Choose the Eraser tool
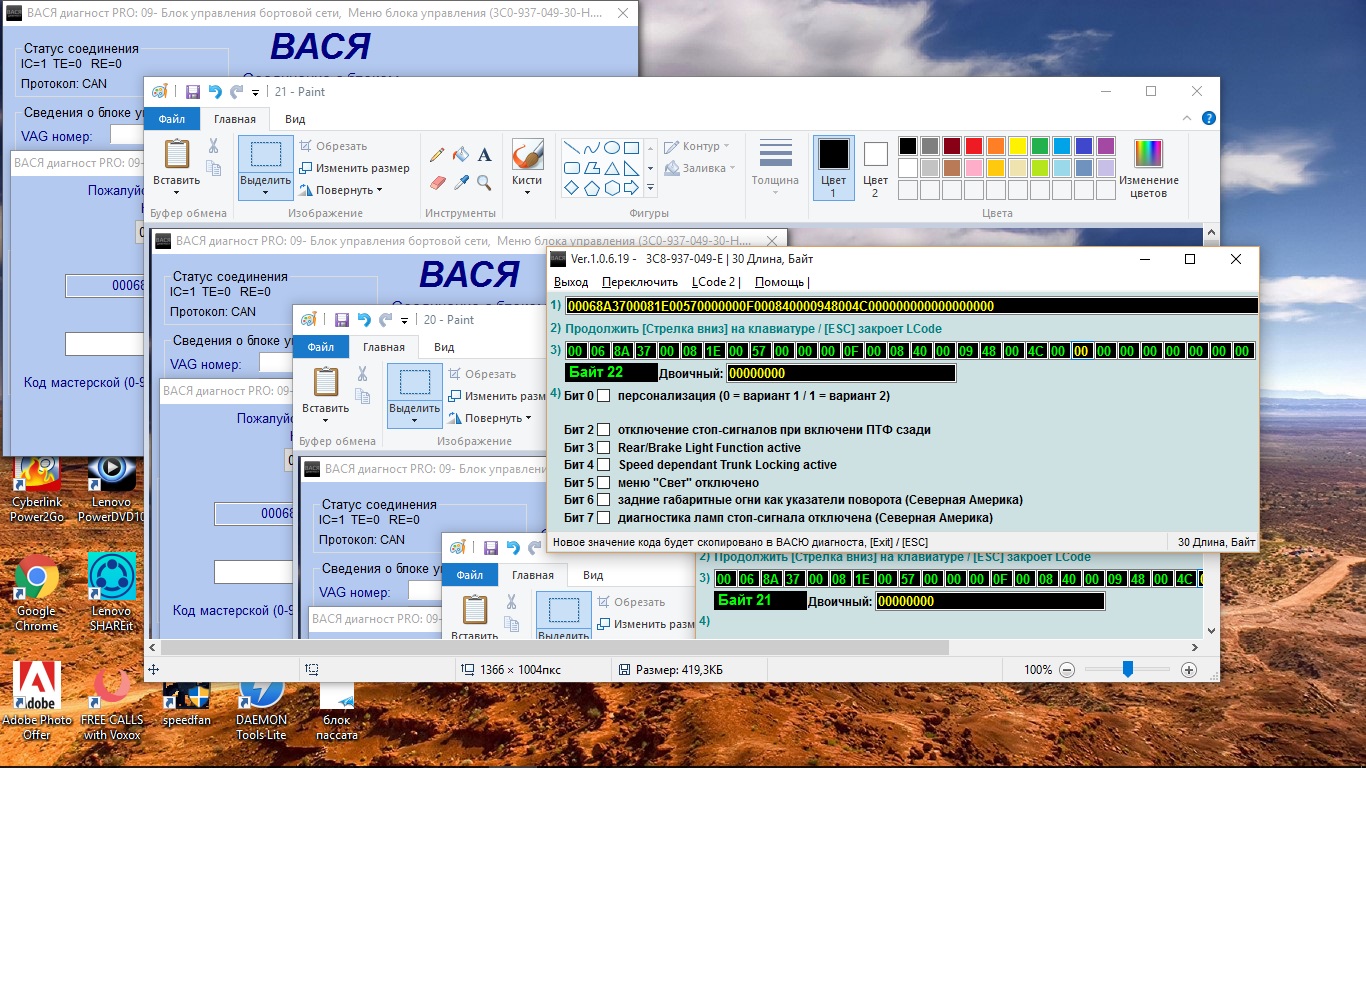1366x1004 pixels. [437, 183]
